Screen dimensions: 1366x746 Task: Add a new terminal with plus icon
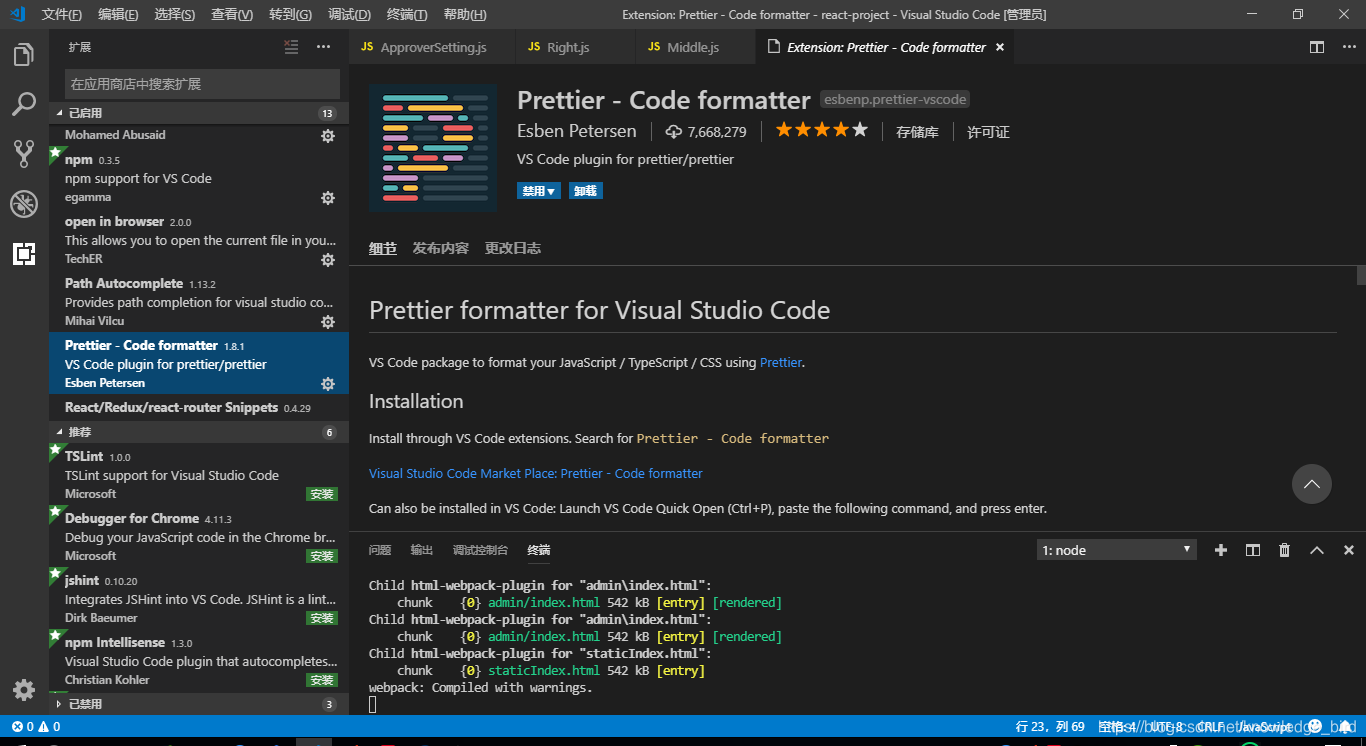pyautogui.click(x=1220, y=550)
